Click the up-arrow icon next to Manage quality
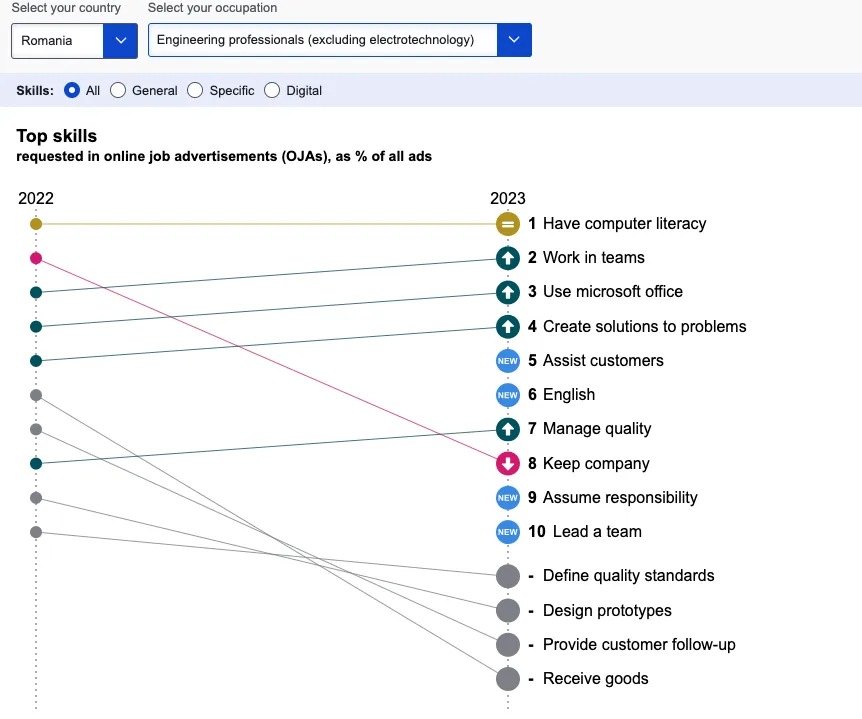 click(508, 429)
